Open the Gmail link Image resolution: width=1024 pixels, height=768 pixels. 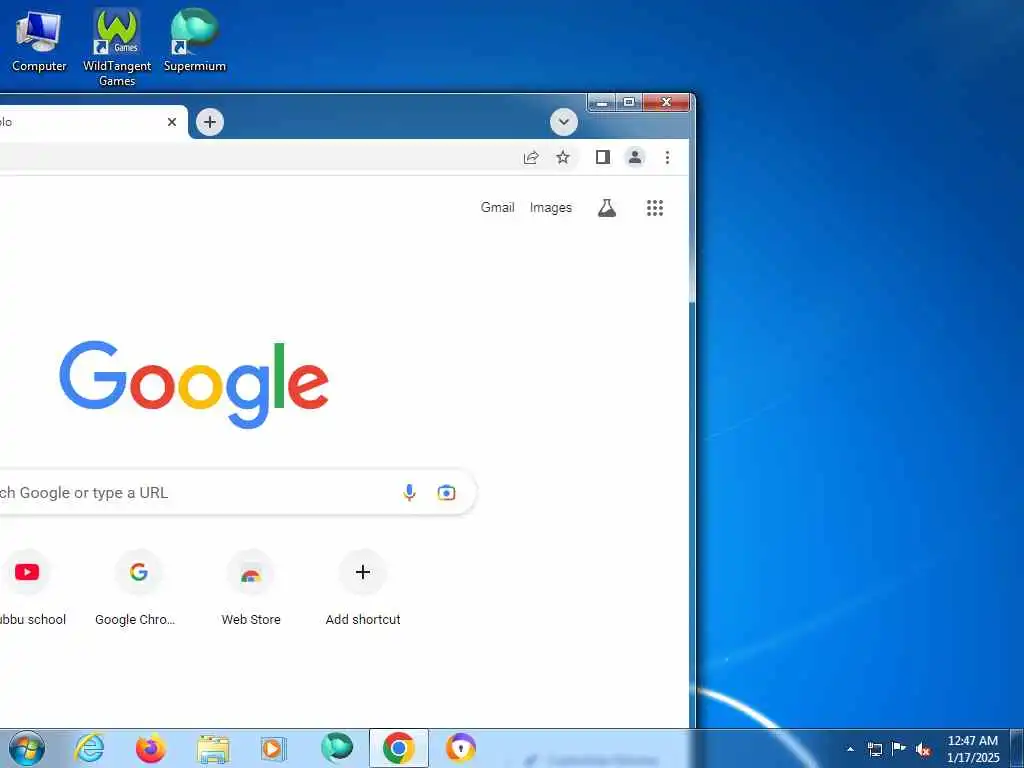coord(498,207)
